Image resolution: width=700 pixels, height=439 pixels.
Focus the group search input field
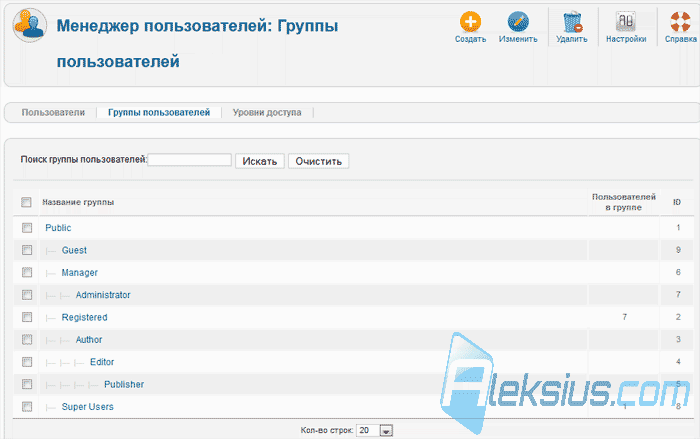click(189, 160)
